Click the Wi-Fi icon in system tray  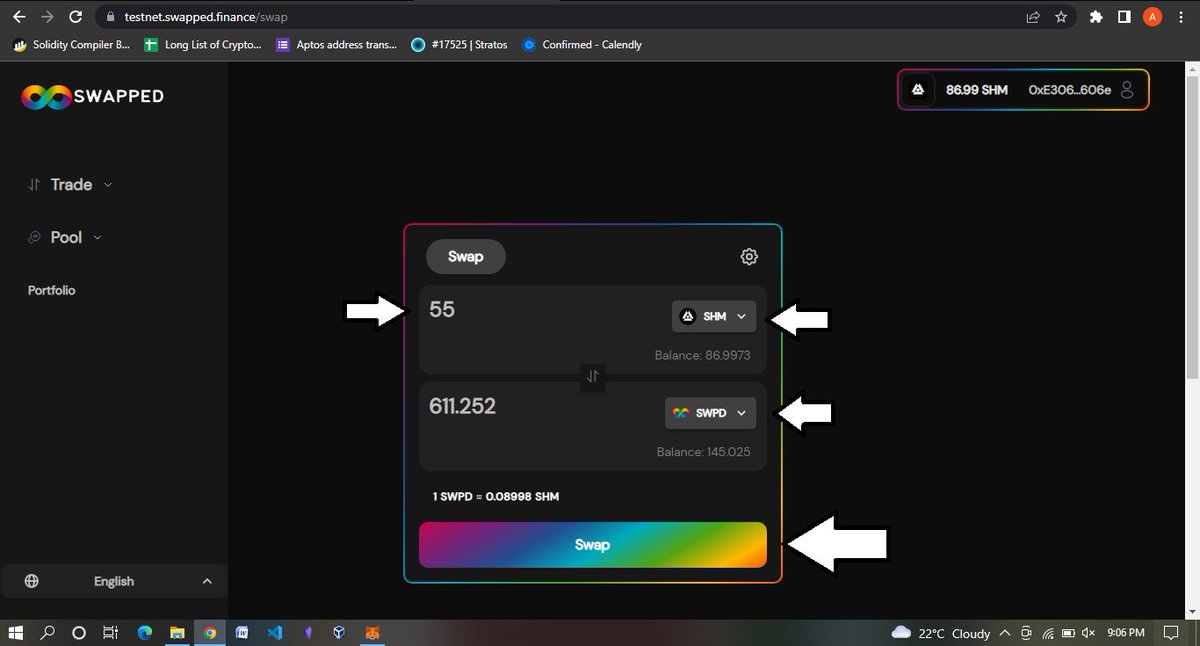click(x=1049, y=633)
